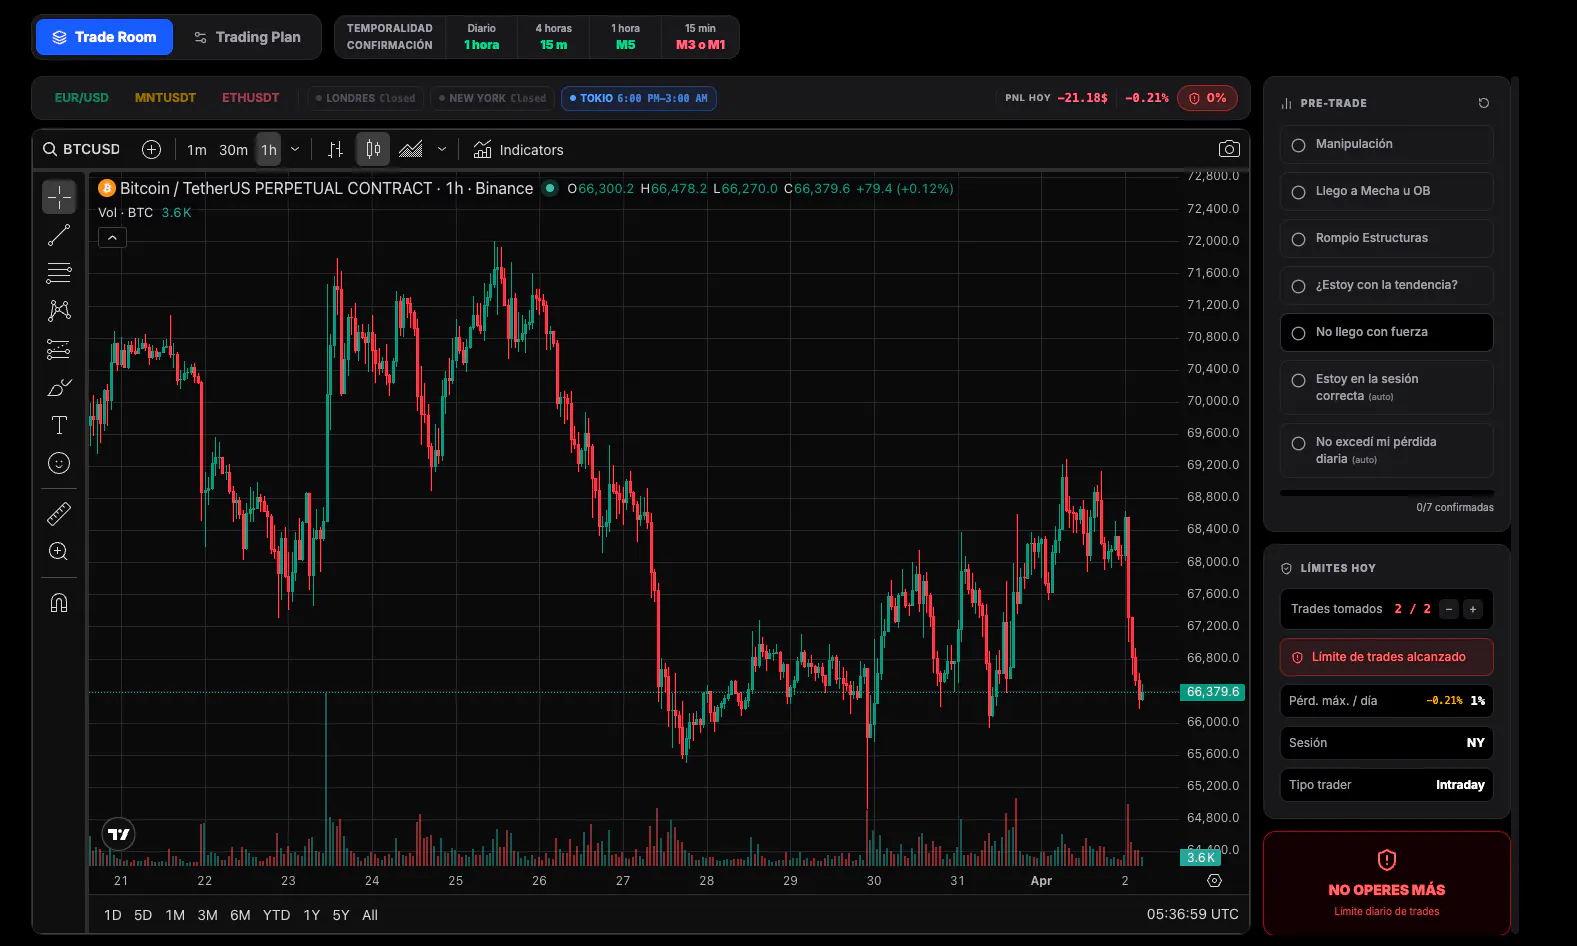
Task: Open the emoji icons tool
Action: click(59, 463)
